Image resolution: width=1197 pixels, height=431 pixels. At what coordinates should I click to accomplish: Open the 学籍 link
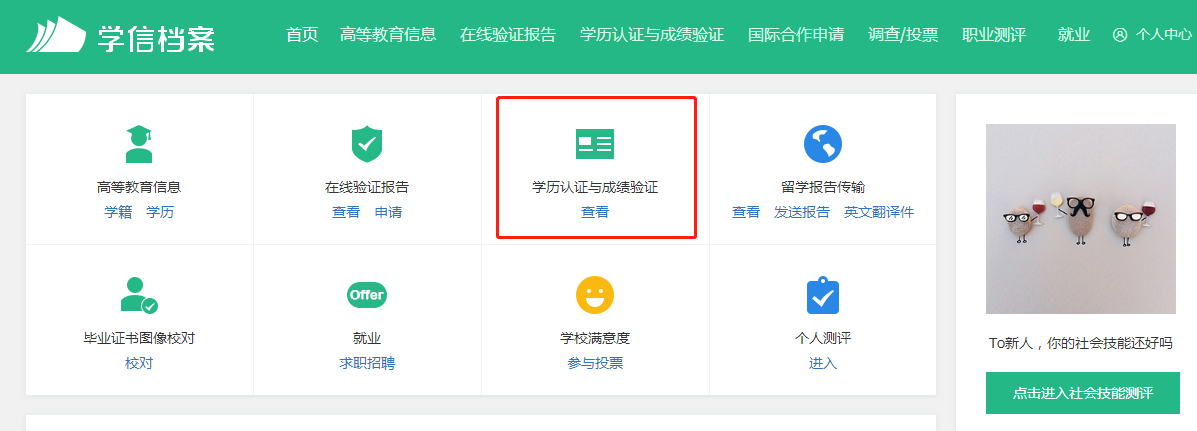click(118, 212)
